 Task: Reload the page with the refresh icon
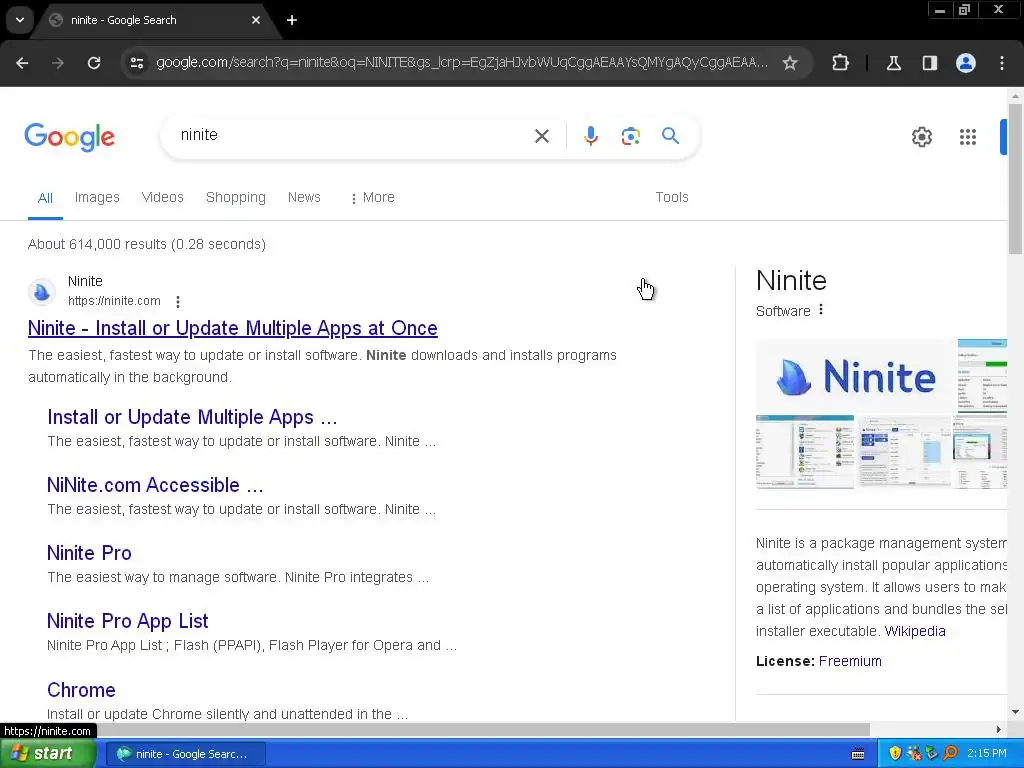[94, 63]
